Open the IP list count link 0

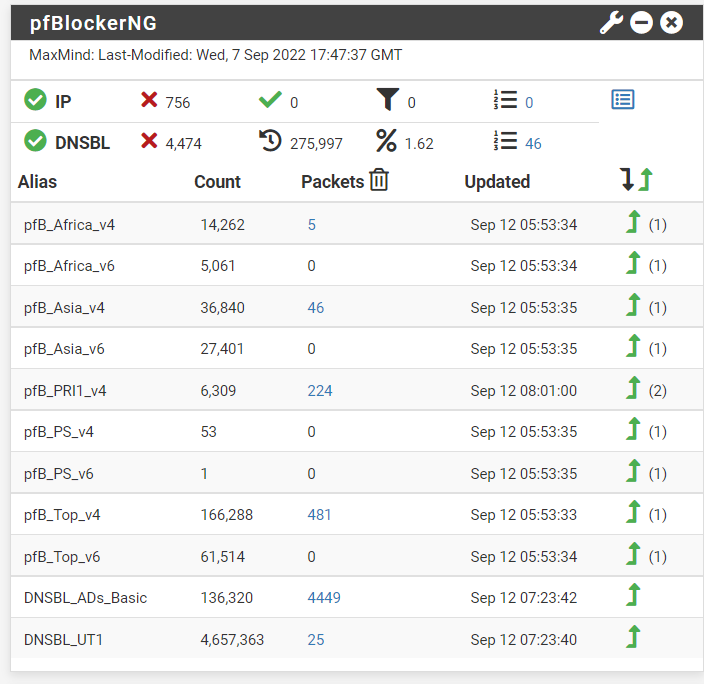tap(529, 102)
